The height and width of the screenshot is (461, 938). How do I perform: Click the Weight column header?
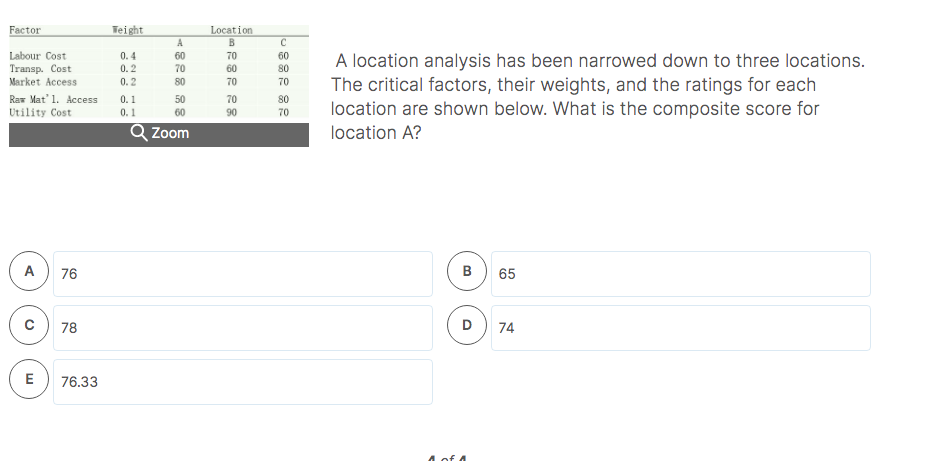[127, 30]
